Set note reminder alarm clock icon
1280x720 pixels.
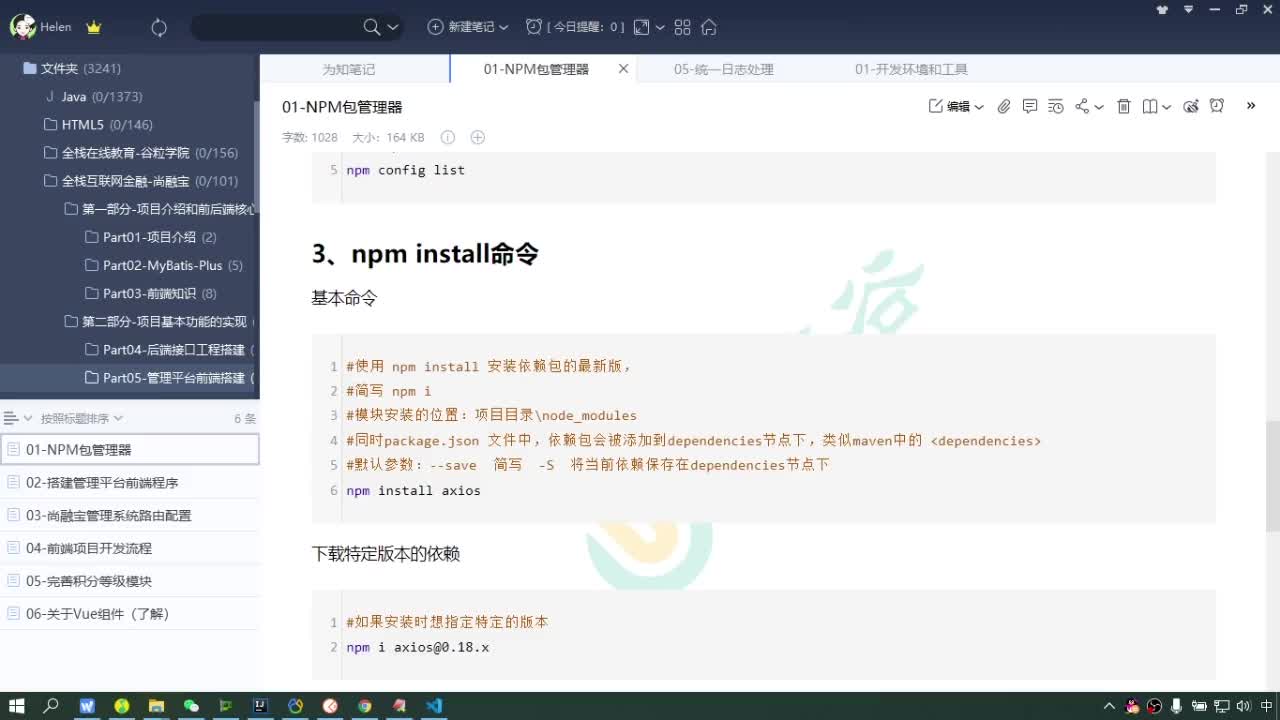(x=1217, y=106)
